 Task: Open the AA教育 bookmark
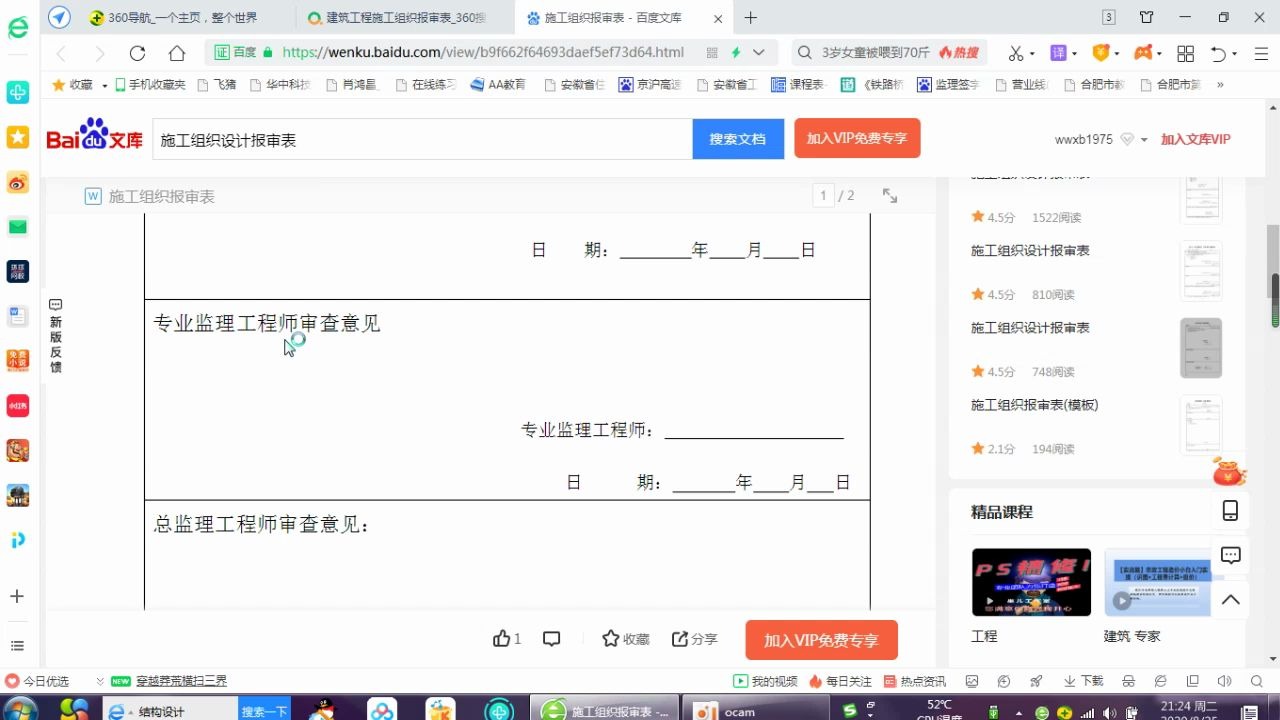[x=498, y=85]
